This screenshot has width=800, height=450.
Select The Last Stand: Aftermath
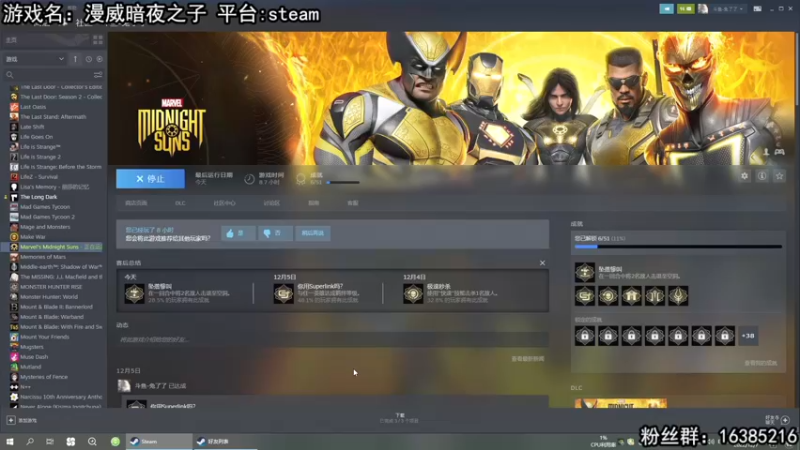pyautogui.click(x=53, y=117)
